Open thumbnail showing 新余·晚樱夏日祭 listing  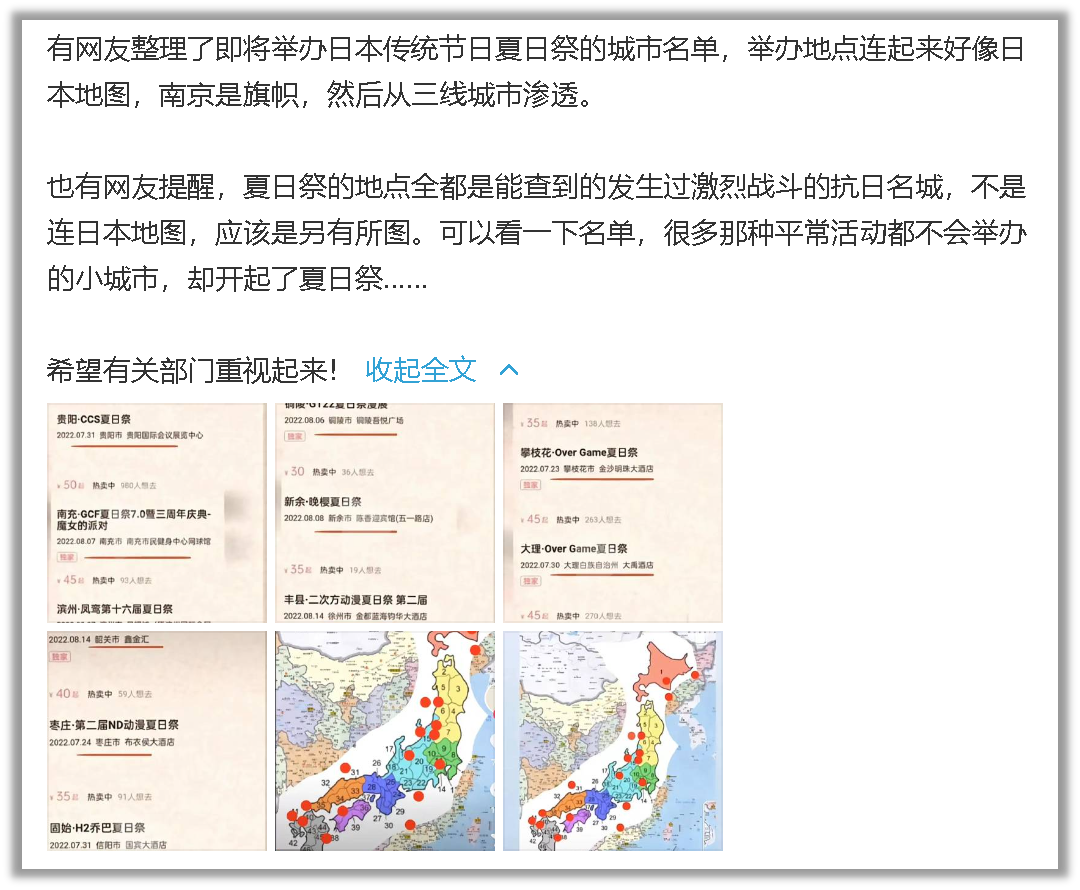click(x=384, y=513)
